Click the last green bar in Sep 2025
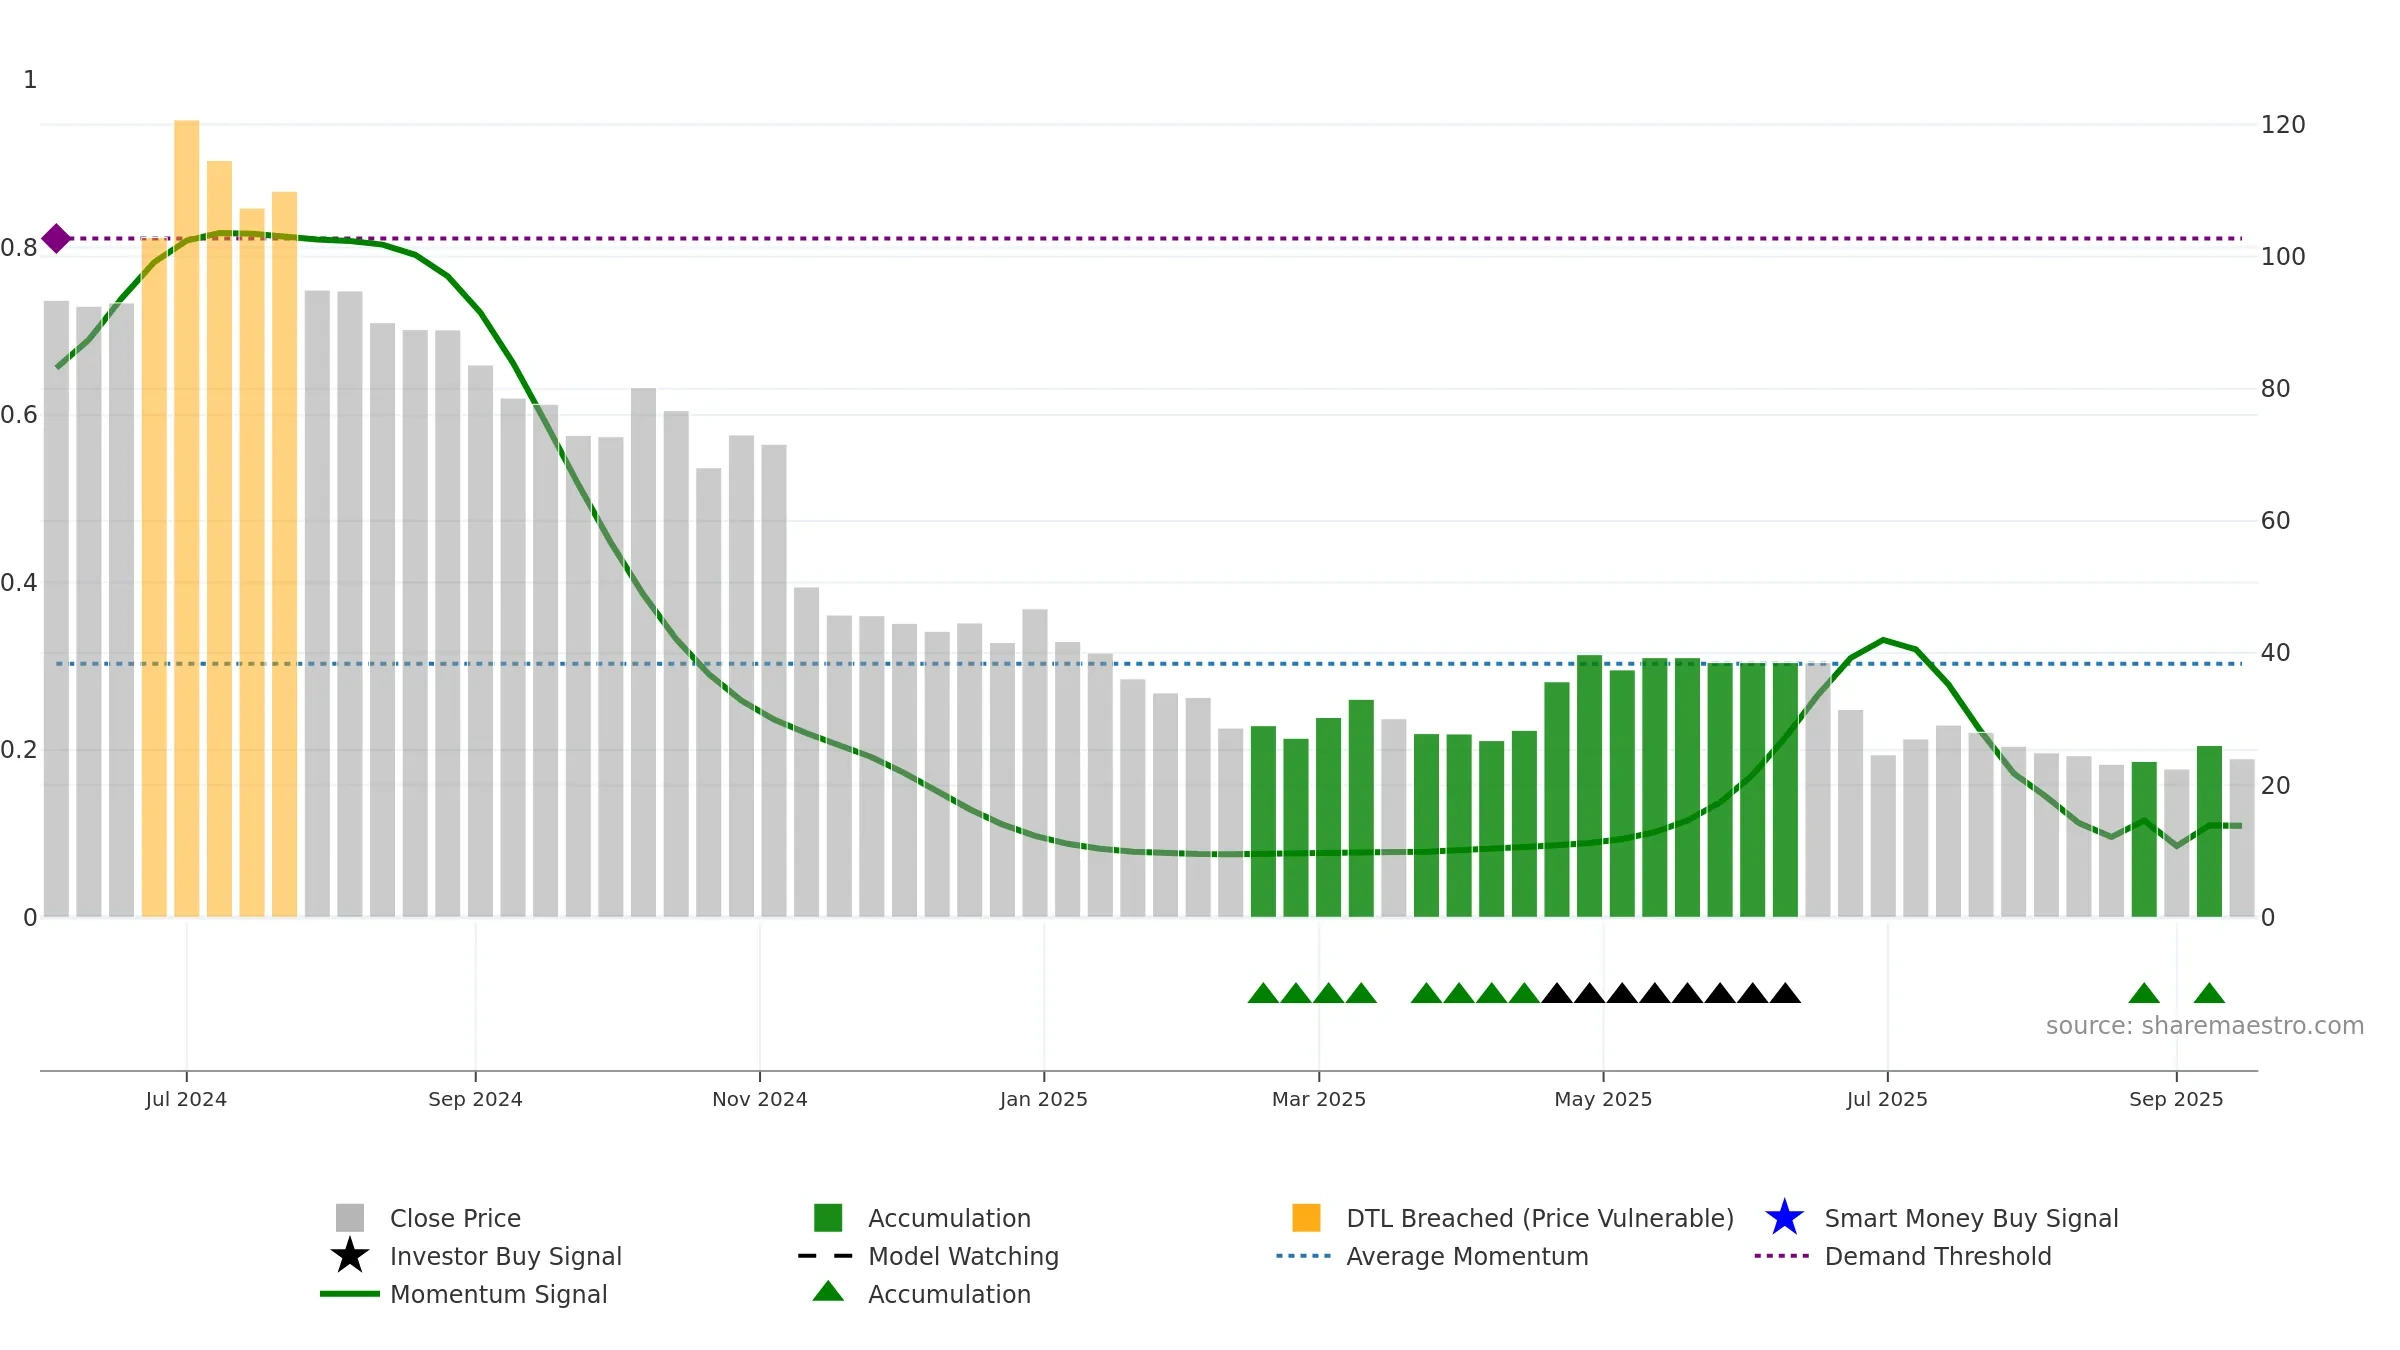The width and height of the screenshot is (2400, 1350). (x=2209, y=831)
